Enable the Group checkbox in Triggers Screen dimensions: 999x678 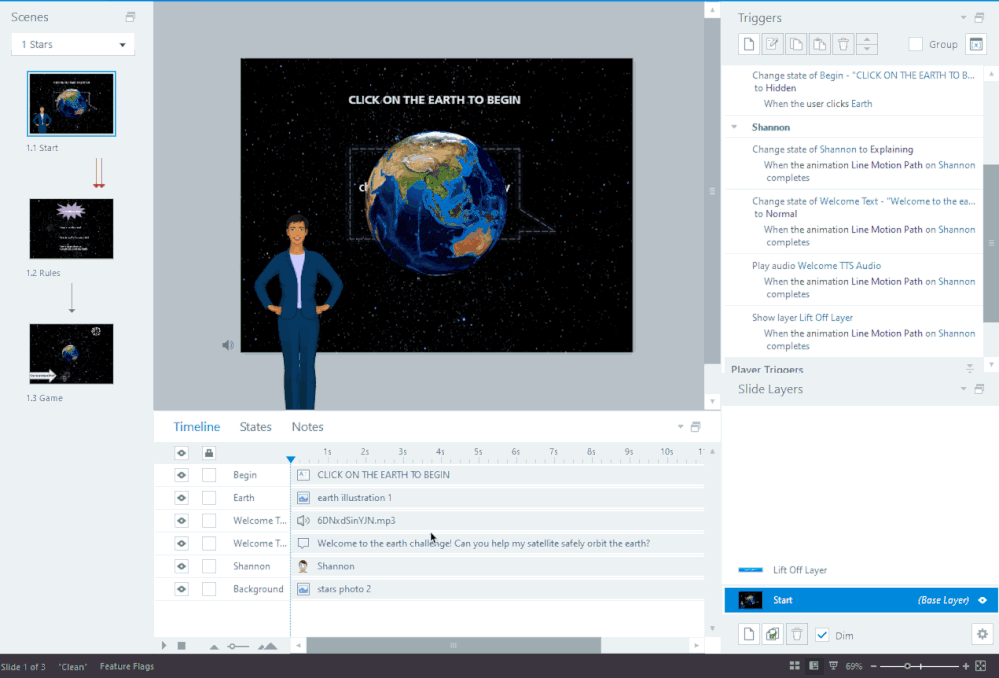click(x=915, y=44)
